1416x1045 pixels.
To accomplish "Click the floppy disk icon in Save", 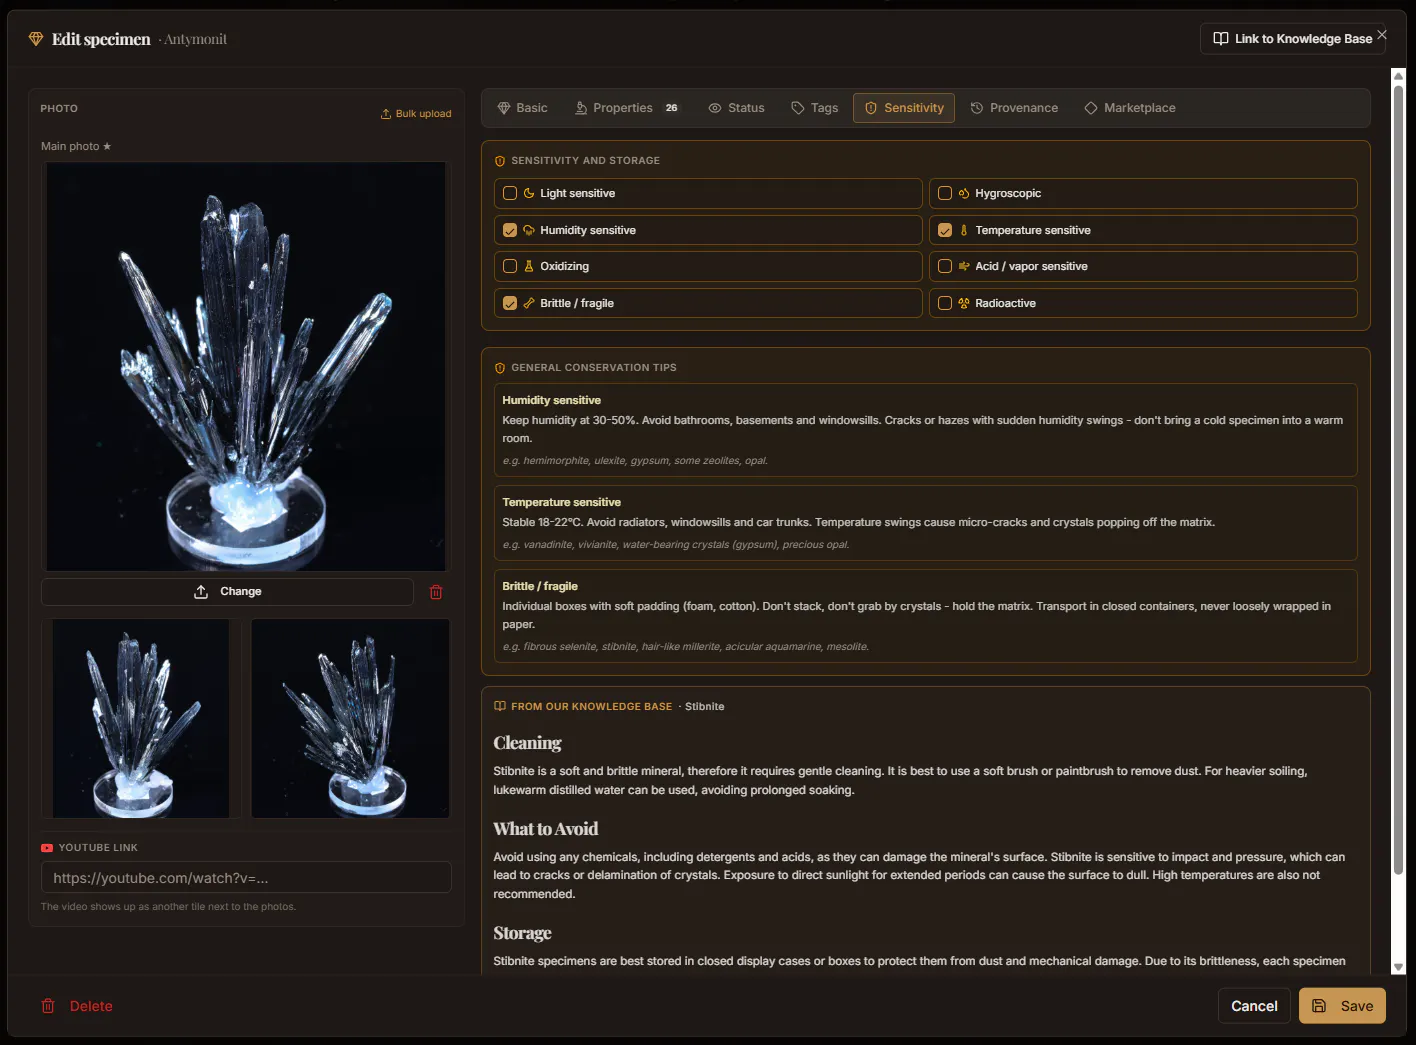I will click(1319, 1006).
